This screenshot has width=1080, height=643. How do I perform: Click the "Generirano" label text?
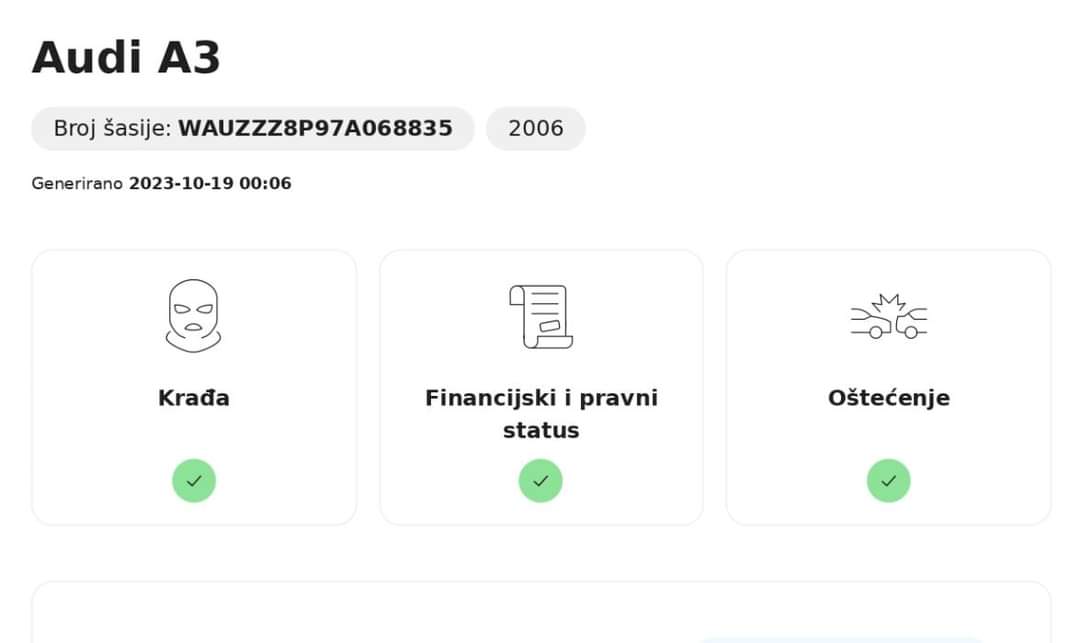tap(77, 184)
